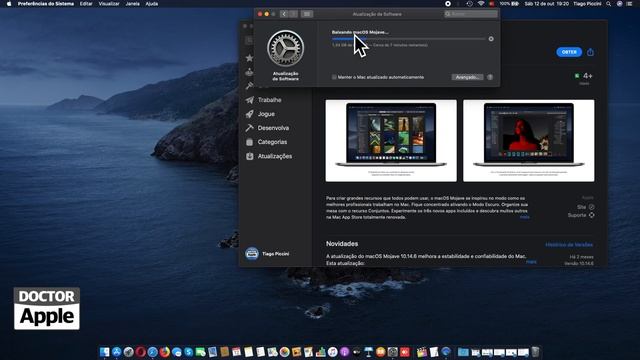Cancel the macOS Mojave download

[x=491, y=39]
